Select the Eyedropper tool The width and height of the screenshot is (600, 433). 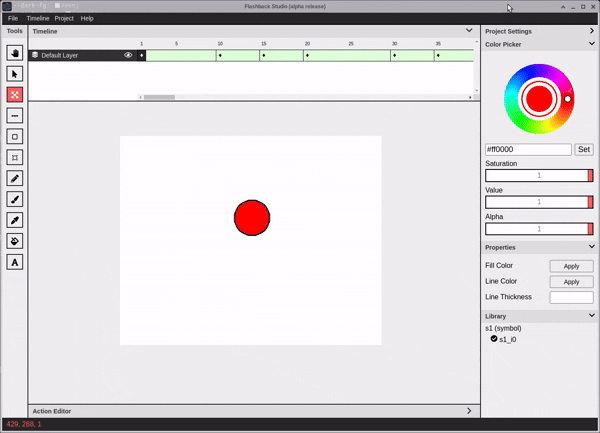pyautogui.click(x=15, y=220)
